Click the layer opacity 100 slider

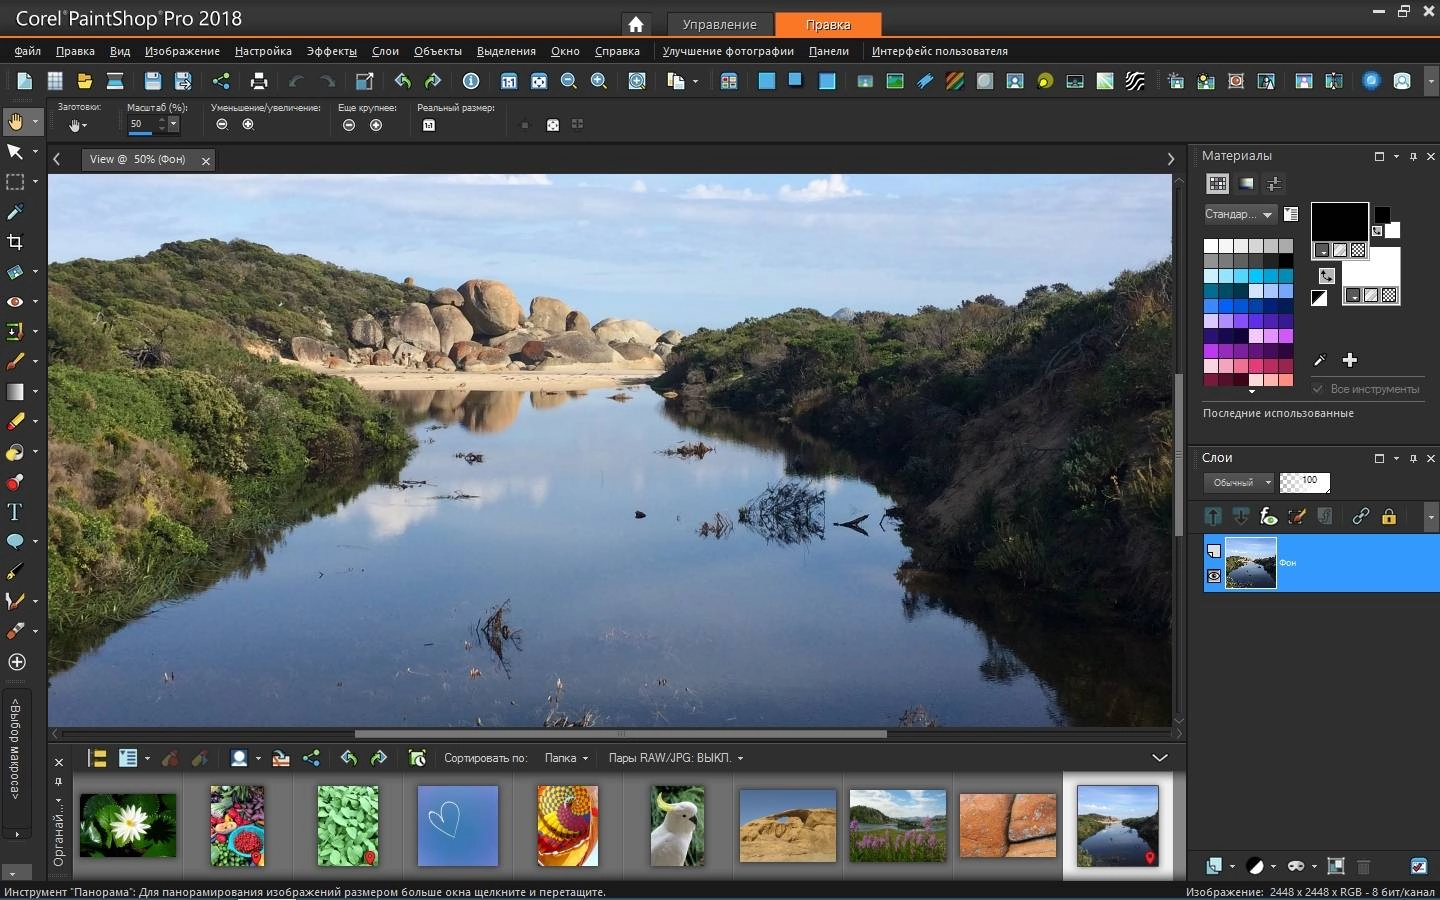(x=1305, y=482)
